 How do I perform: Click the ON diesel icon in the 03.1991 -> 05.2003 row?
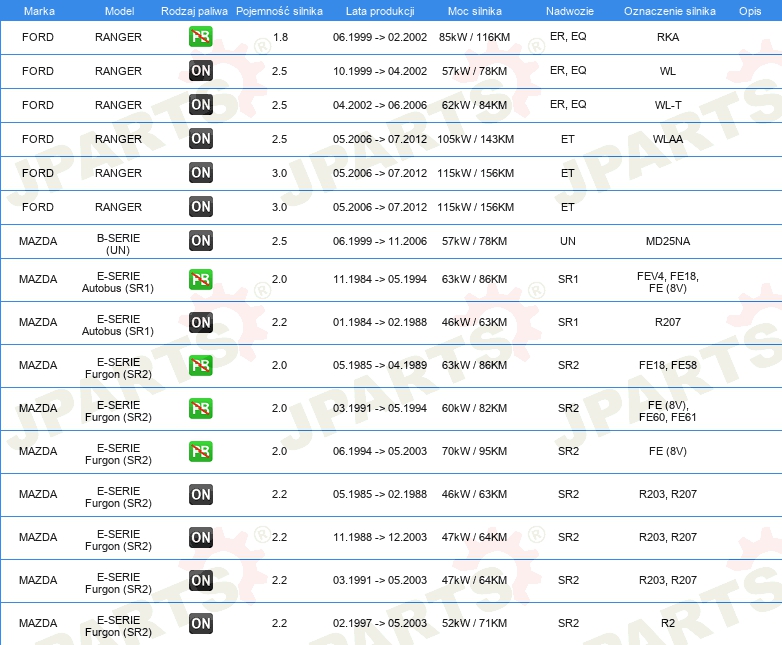(200, 580)
